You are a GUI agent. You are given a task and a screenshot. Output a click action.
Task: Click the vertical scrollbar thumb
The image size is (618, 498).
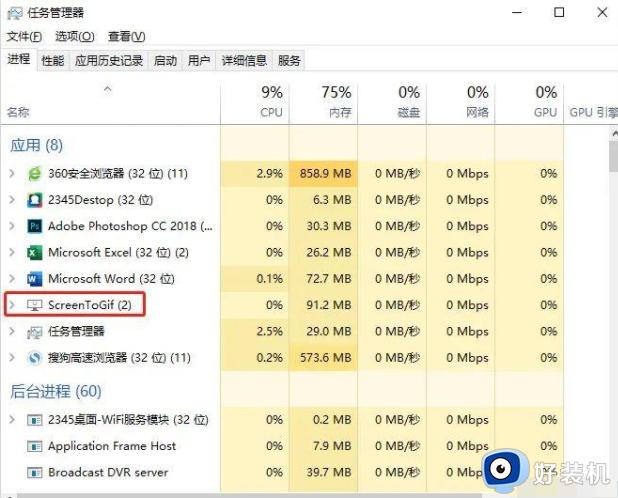coord(614,156)
